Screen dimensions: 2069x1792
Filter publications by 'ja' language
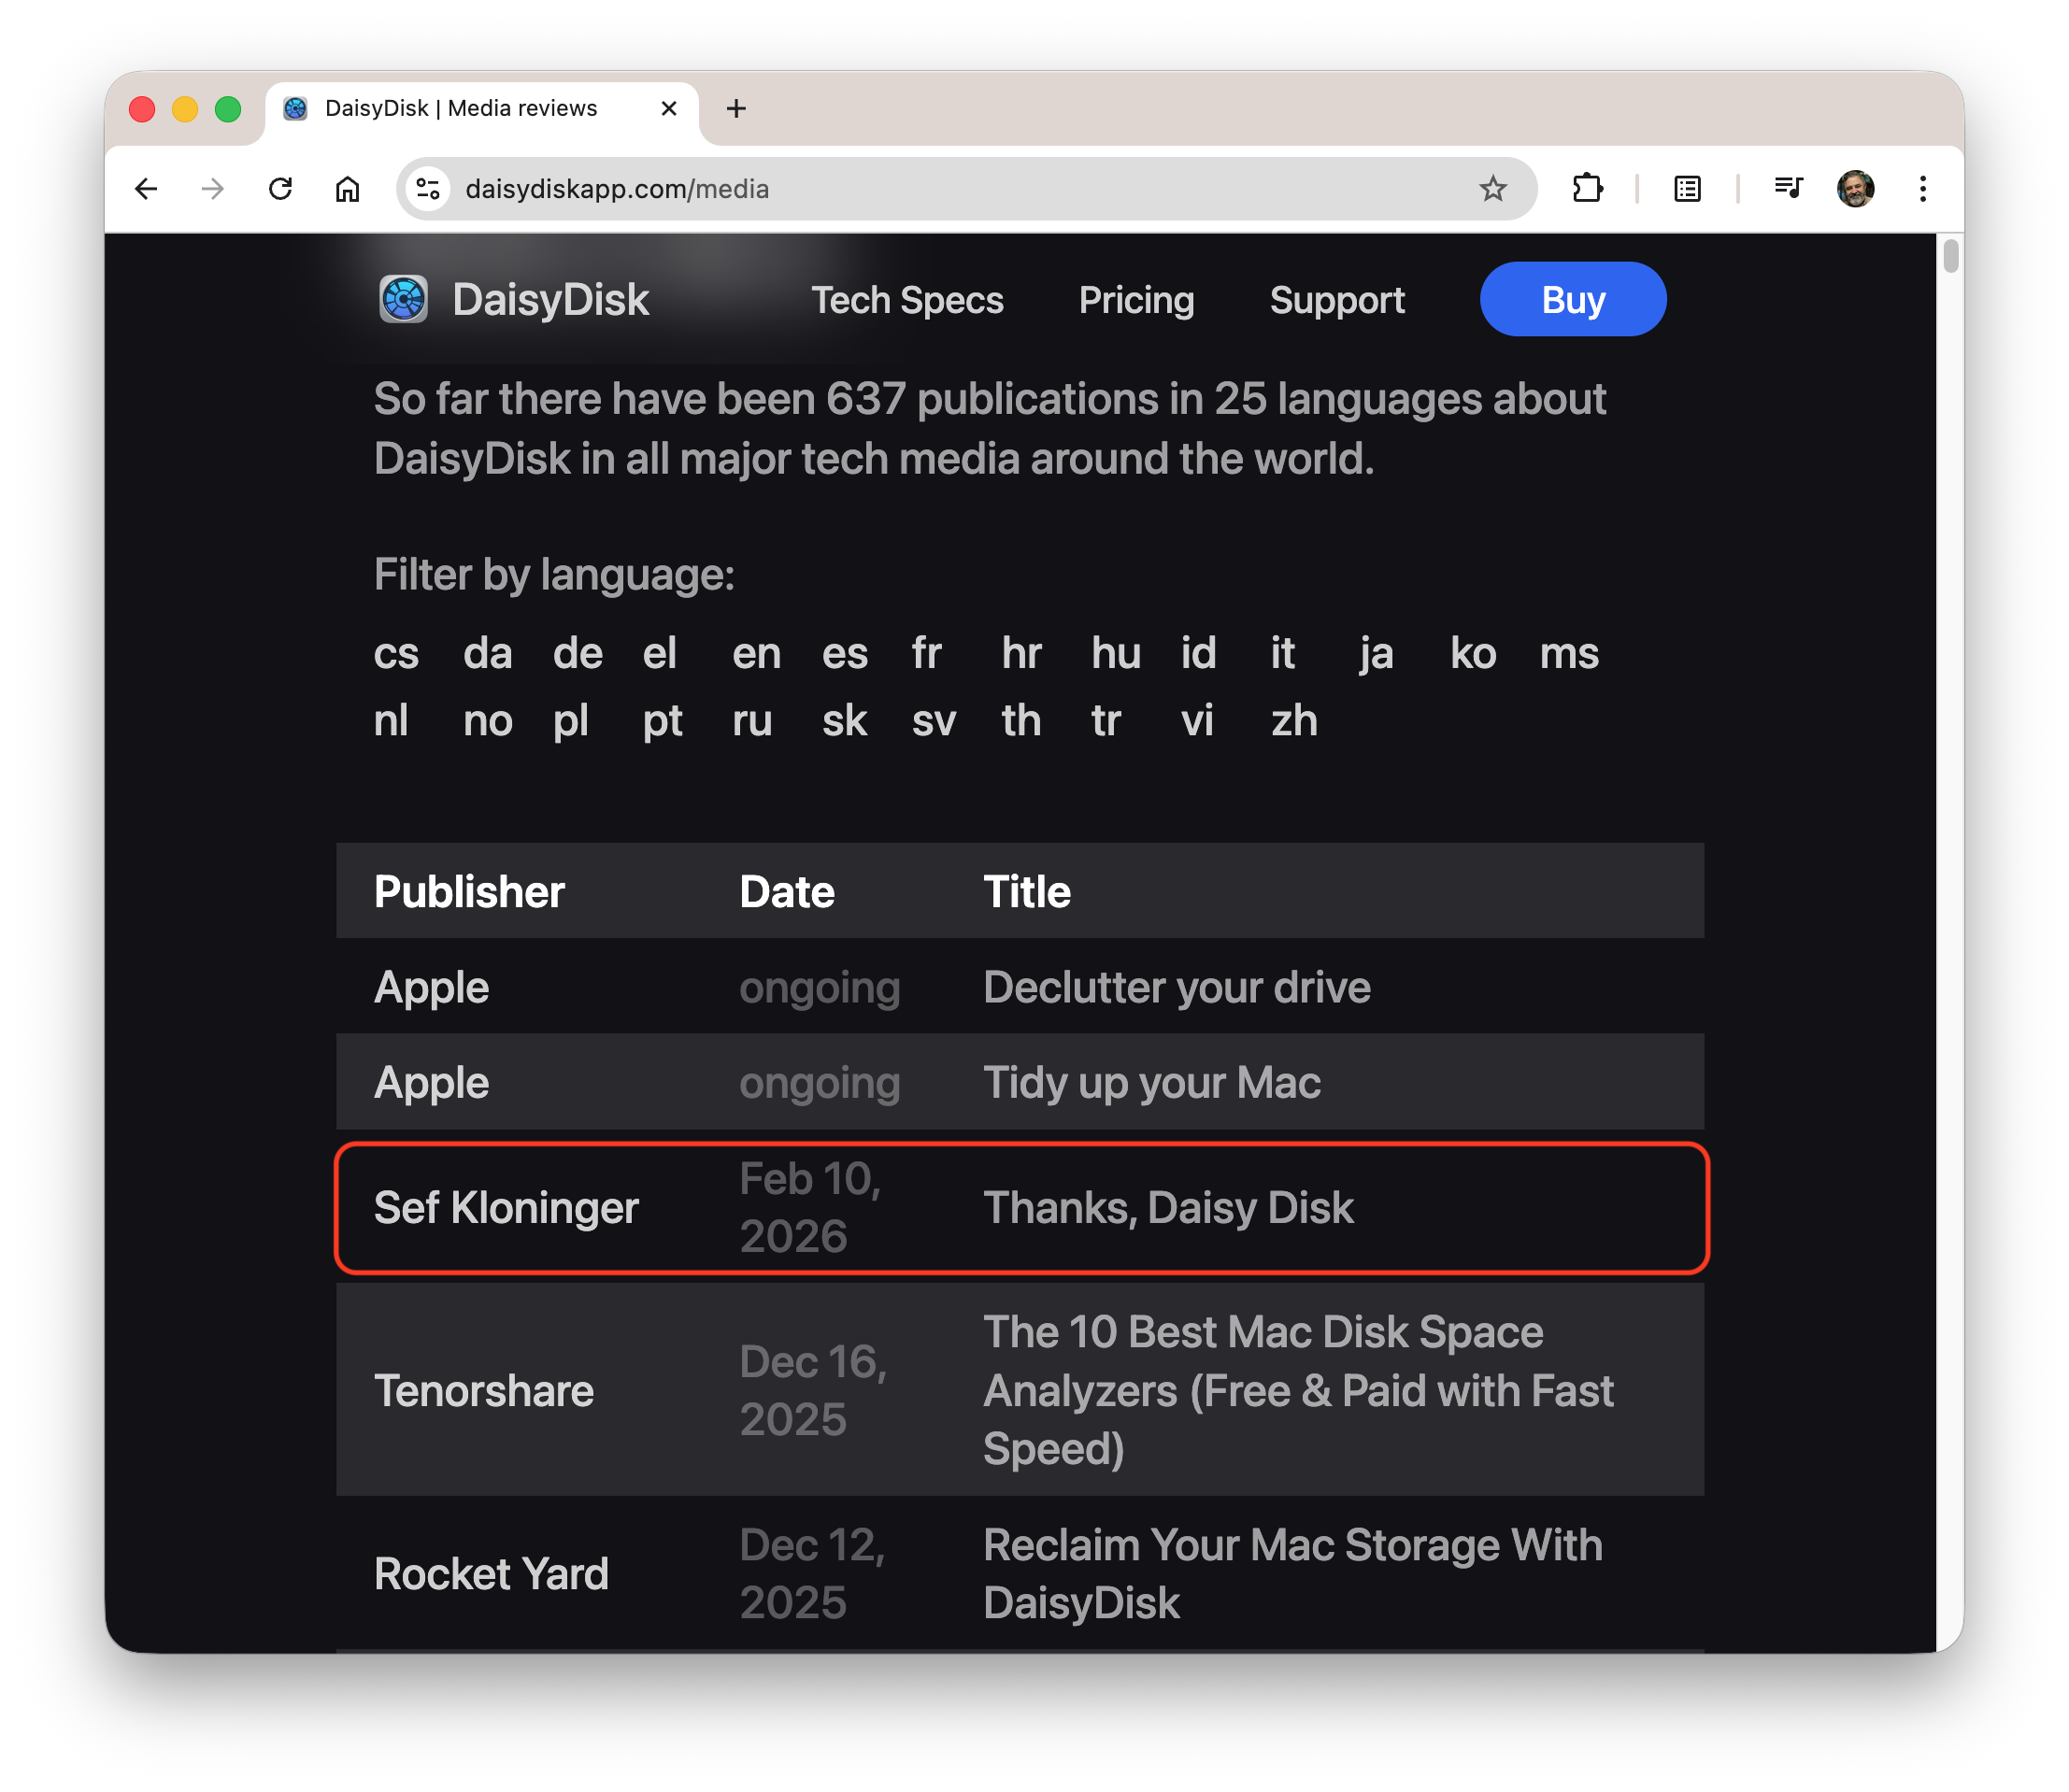[x=1376, y=654]
